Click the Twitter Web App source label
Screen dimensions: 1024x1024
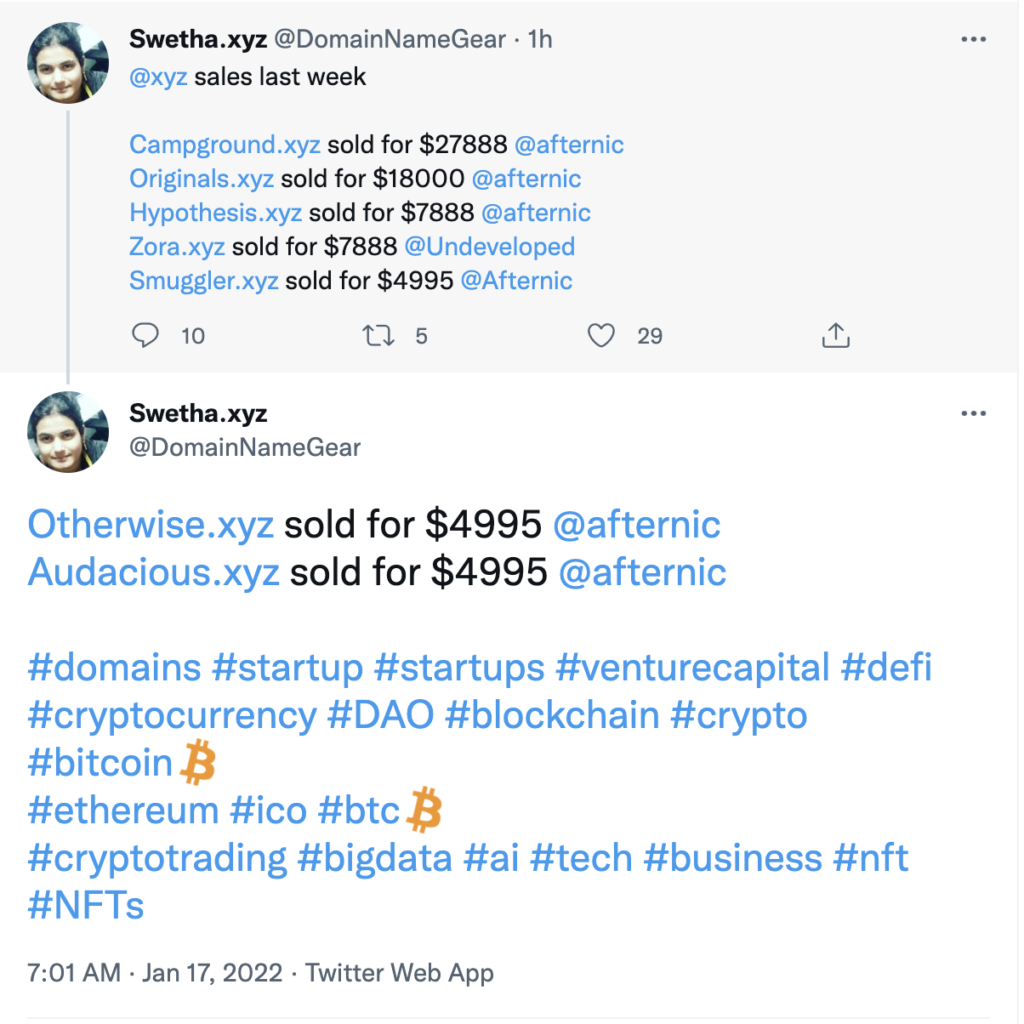tap(399, 972)
